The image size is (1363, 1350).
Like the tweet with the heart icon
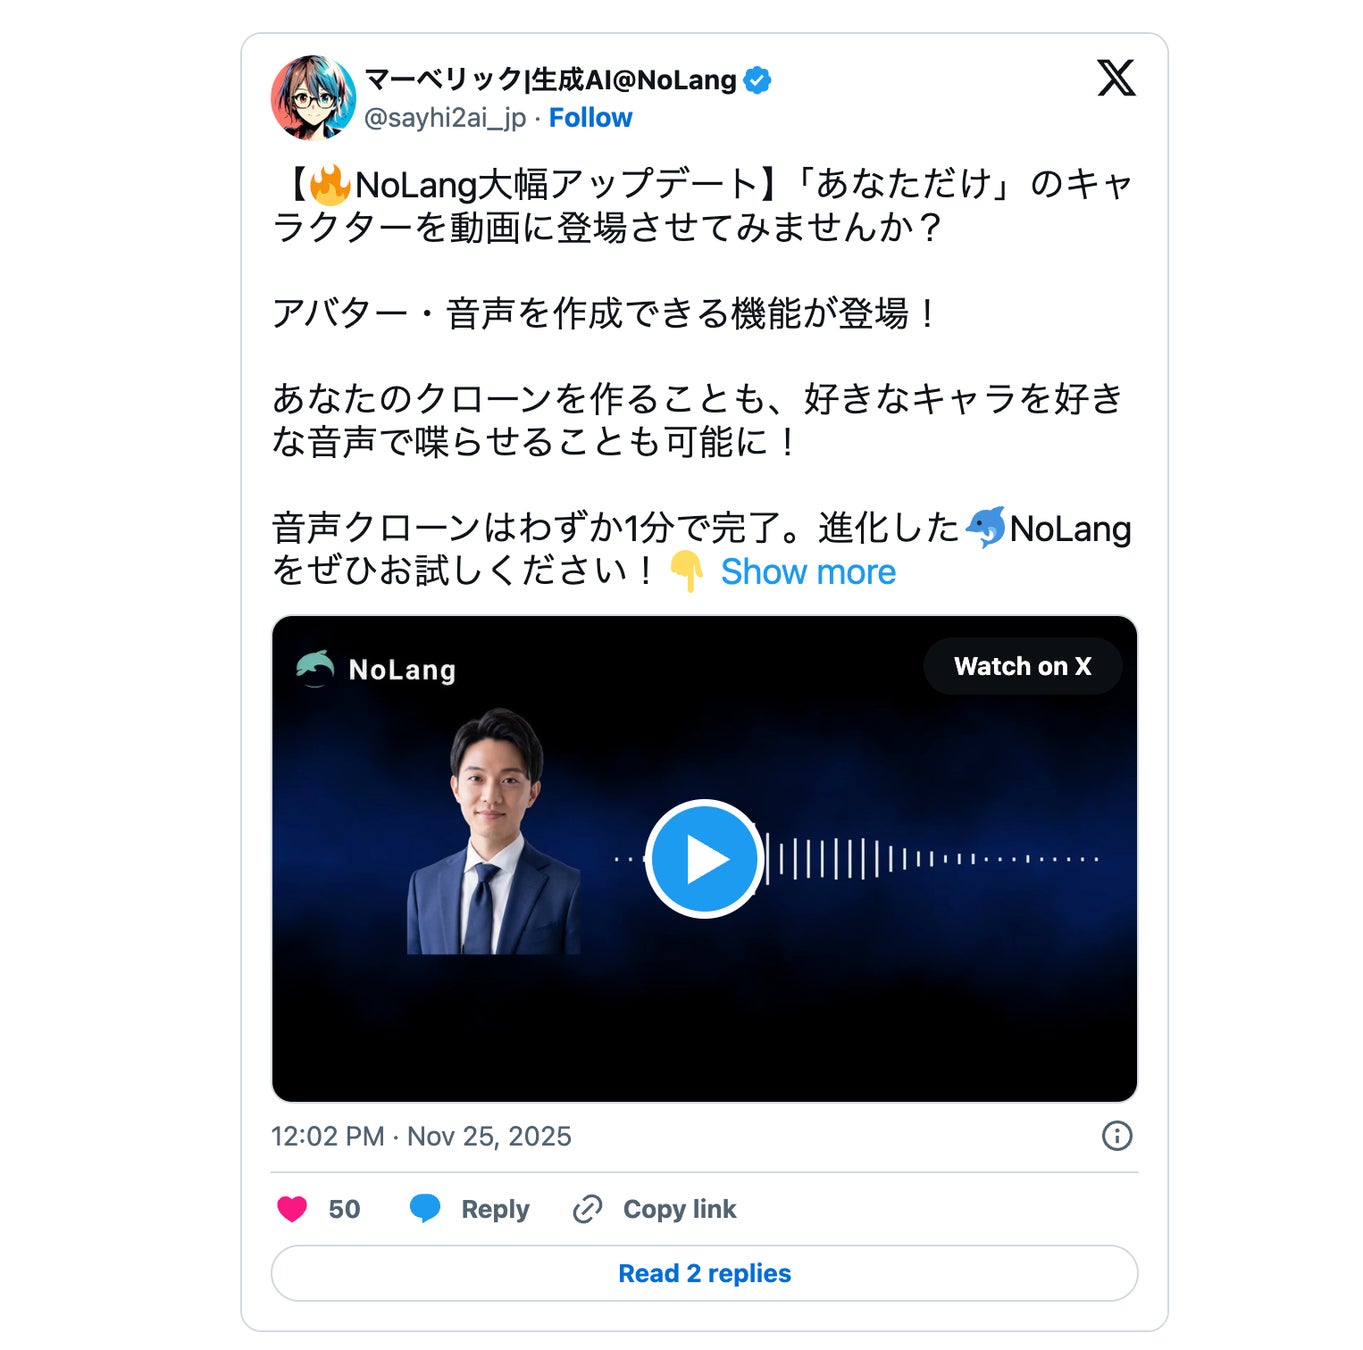[x=292, y=1209]
